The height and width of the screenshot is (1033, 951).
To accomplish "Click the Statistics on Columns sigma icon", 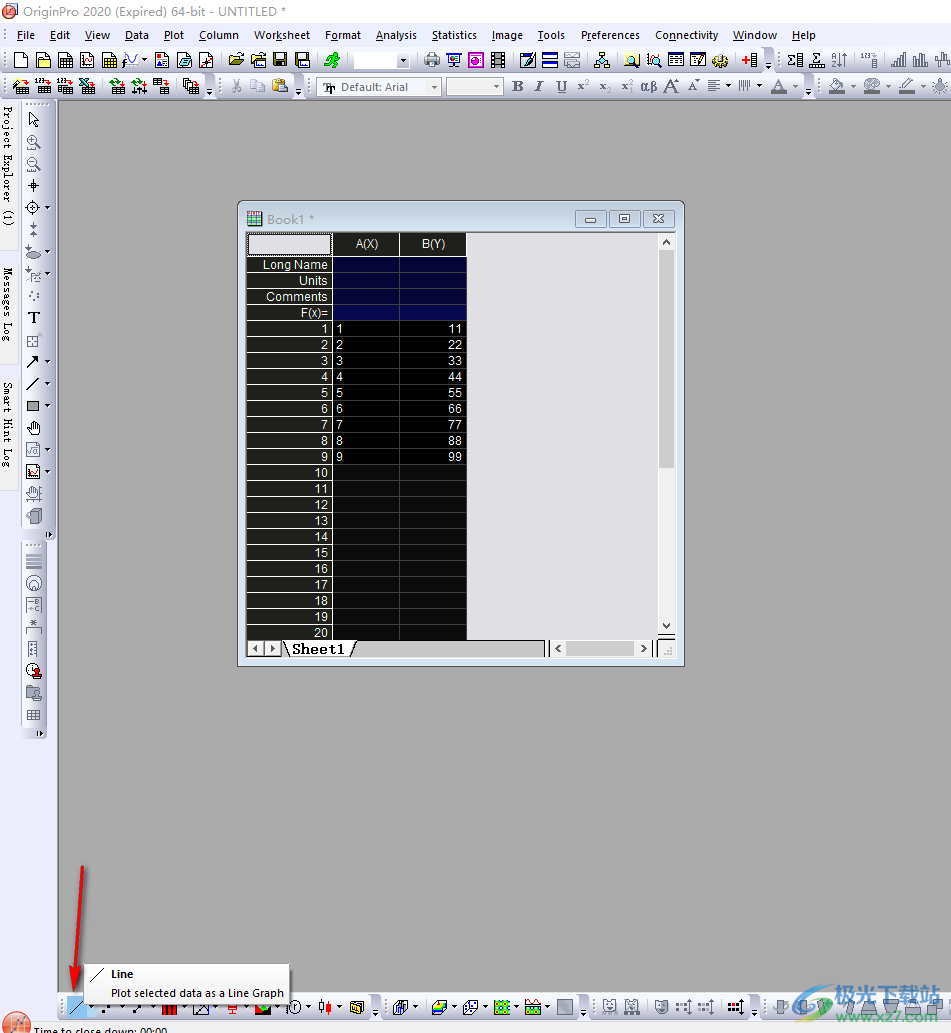I will [x=795, y=61].
